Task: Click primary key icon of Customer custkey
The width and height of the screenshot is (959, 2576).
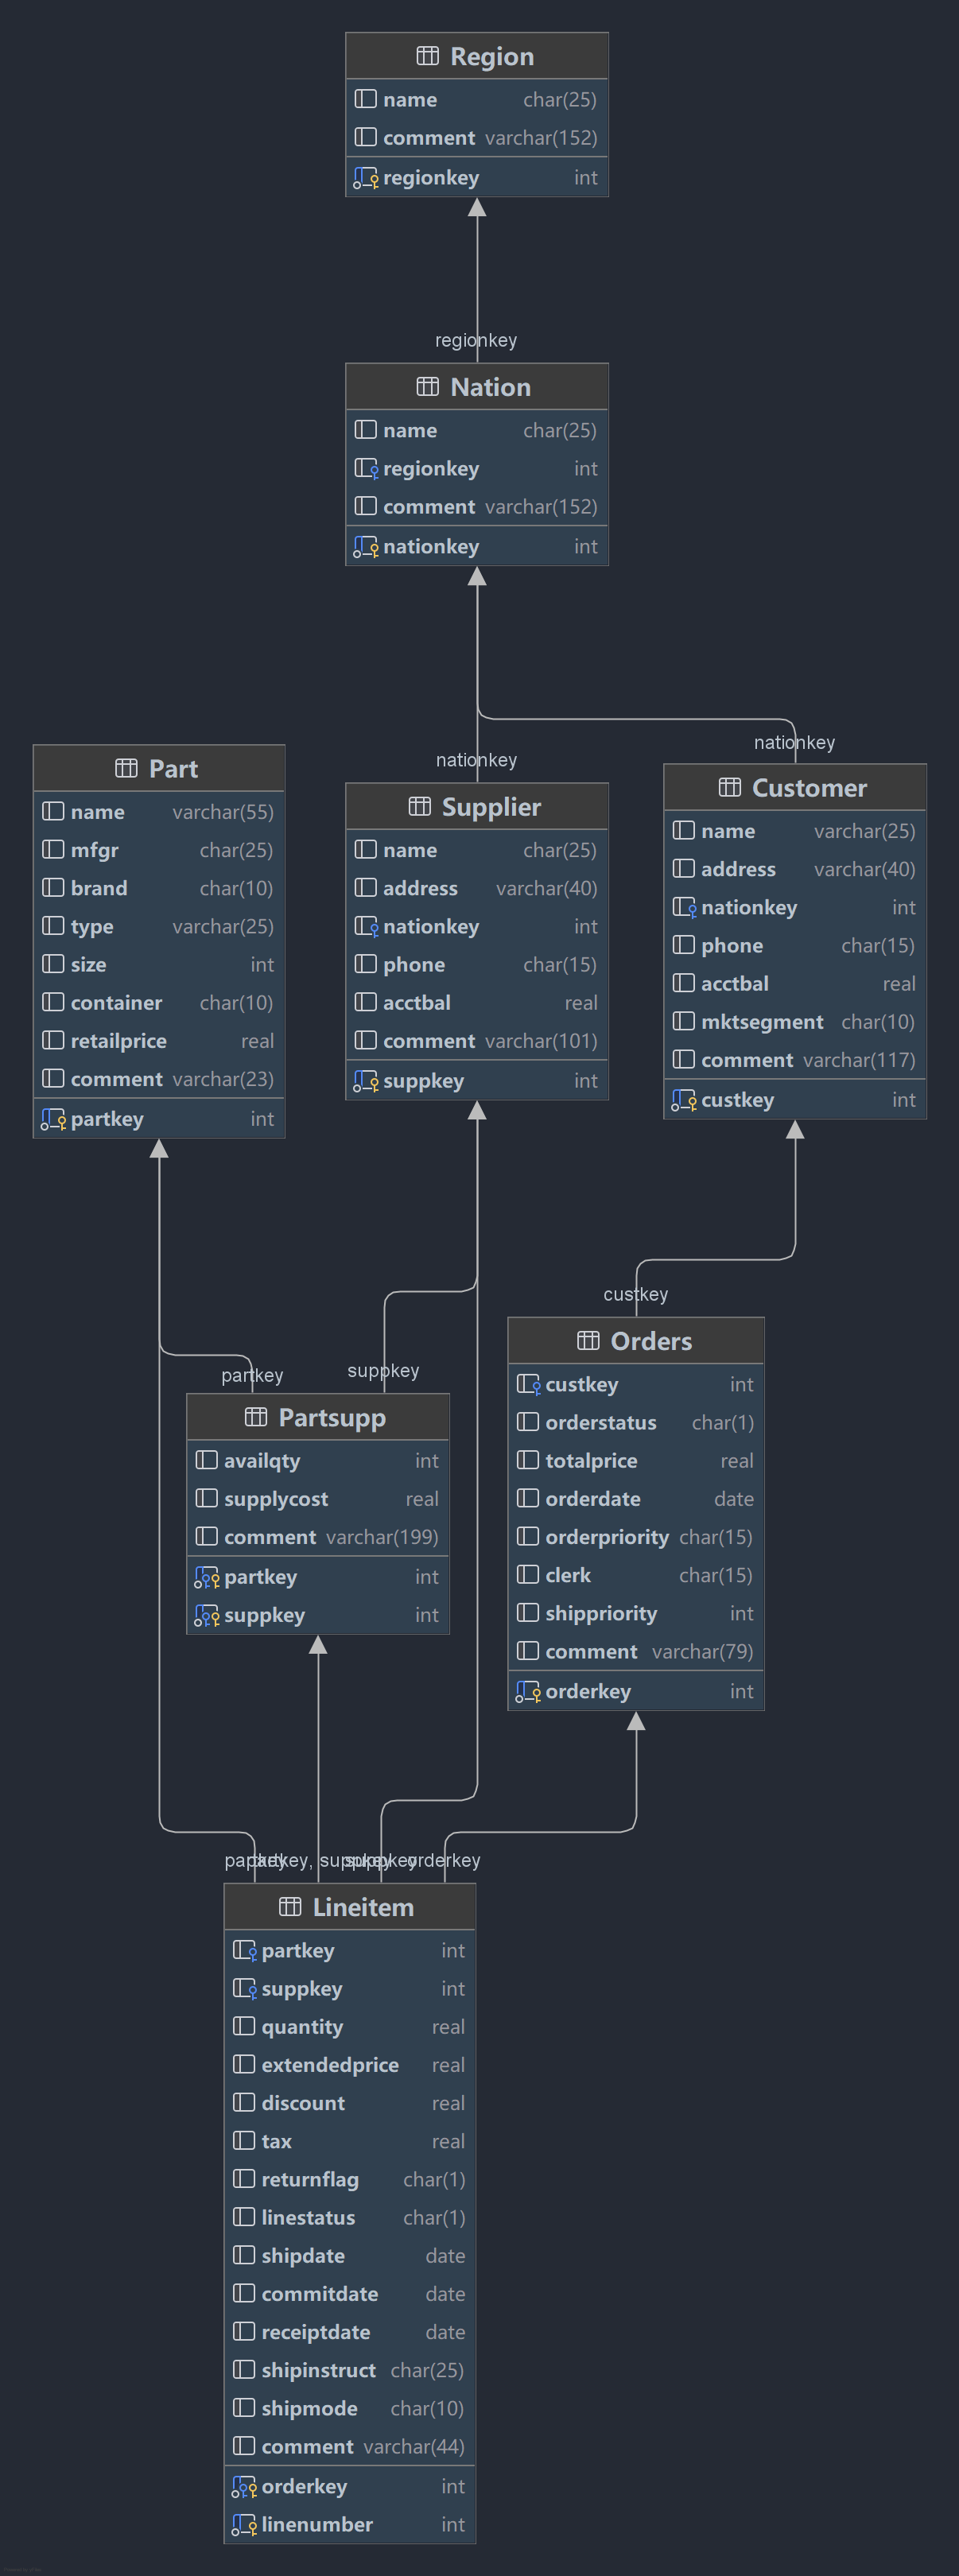Action: click(683, 1100)
